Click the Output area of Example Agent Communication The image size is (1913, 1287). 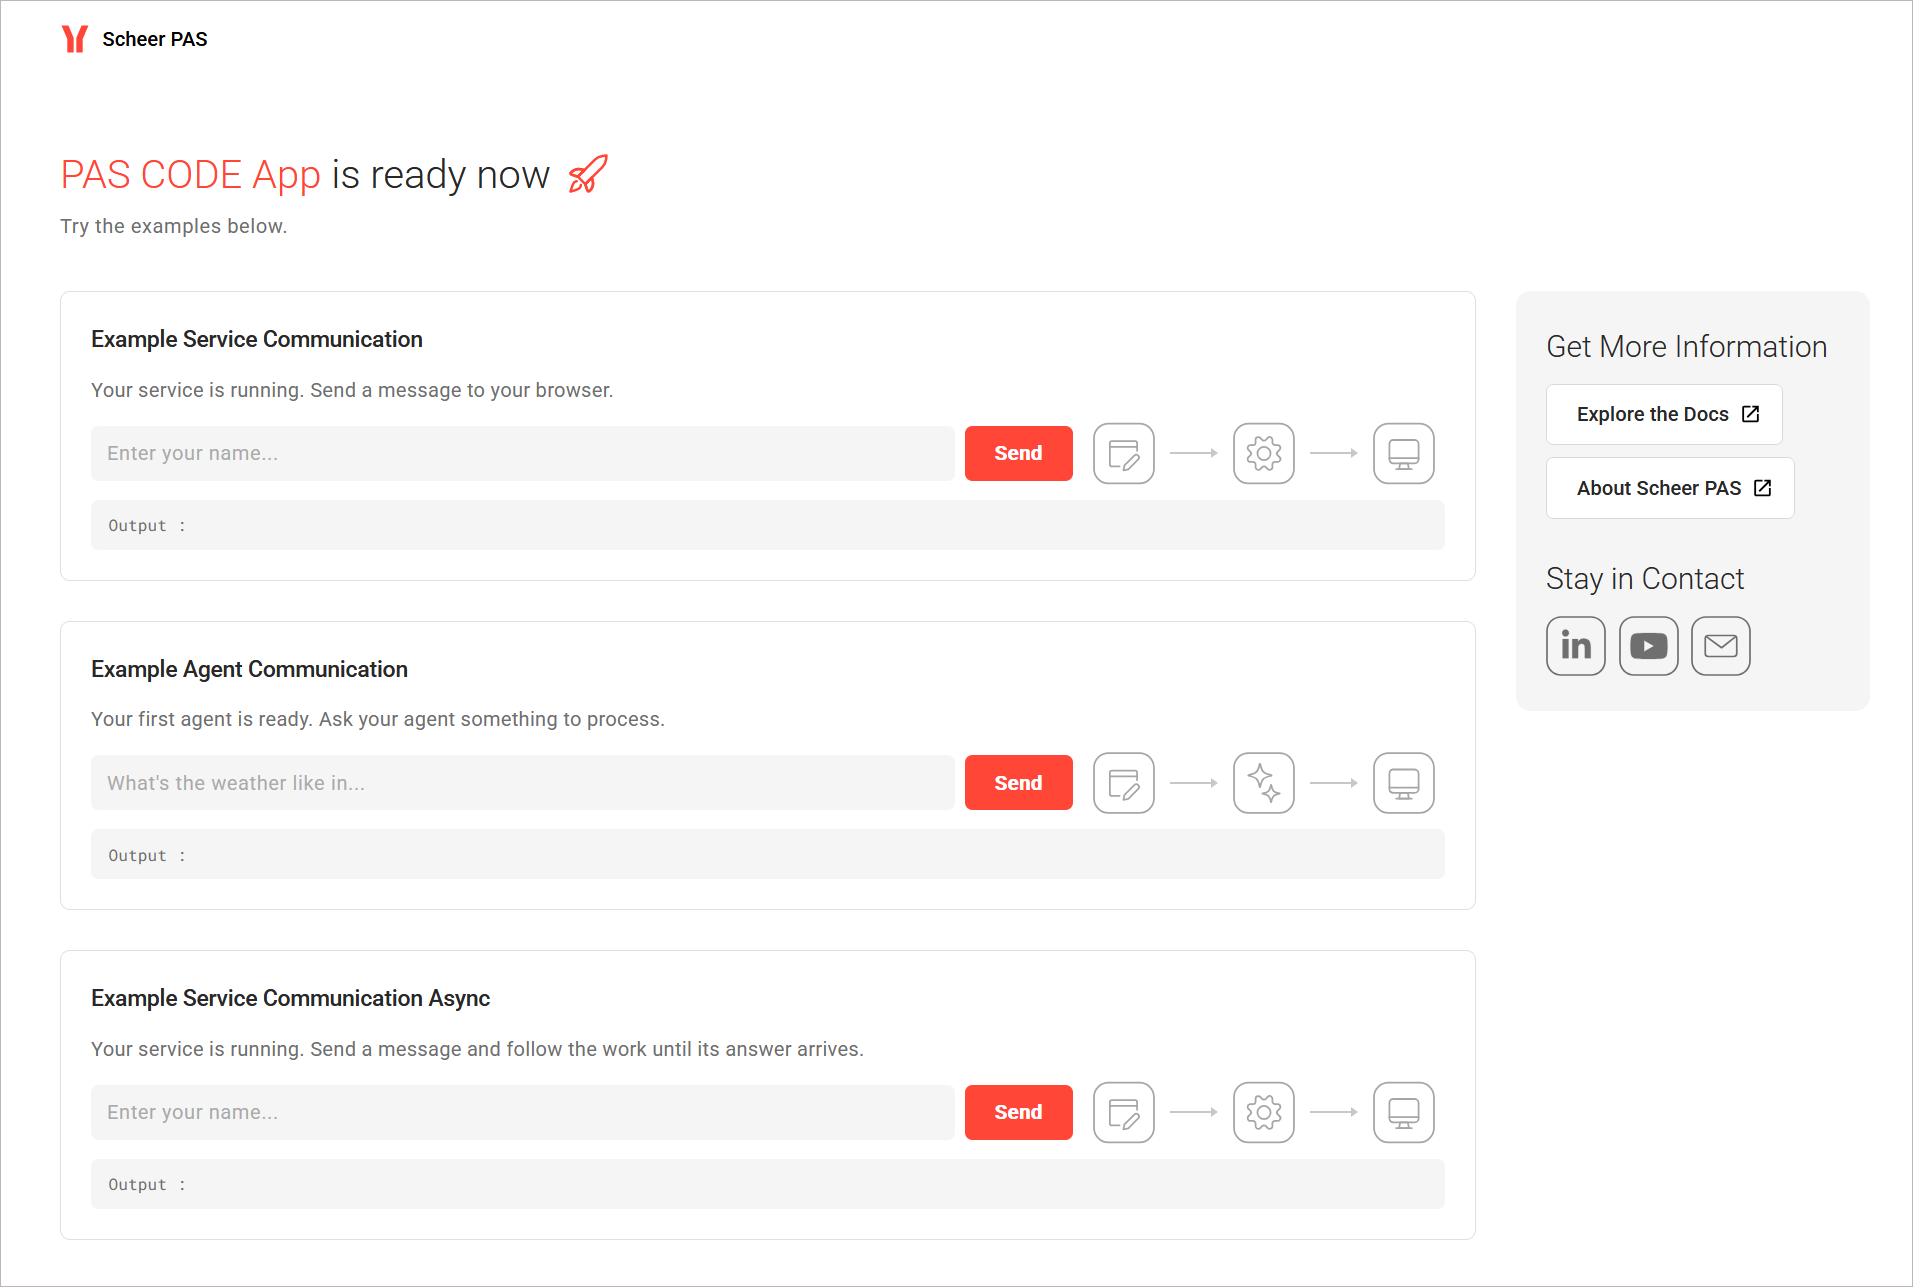tap(768, 854)
